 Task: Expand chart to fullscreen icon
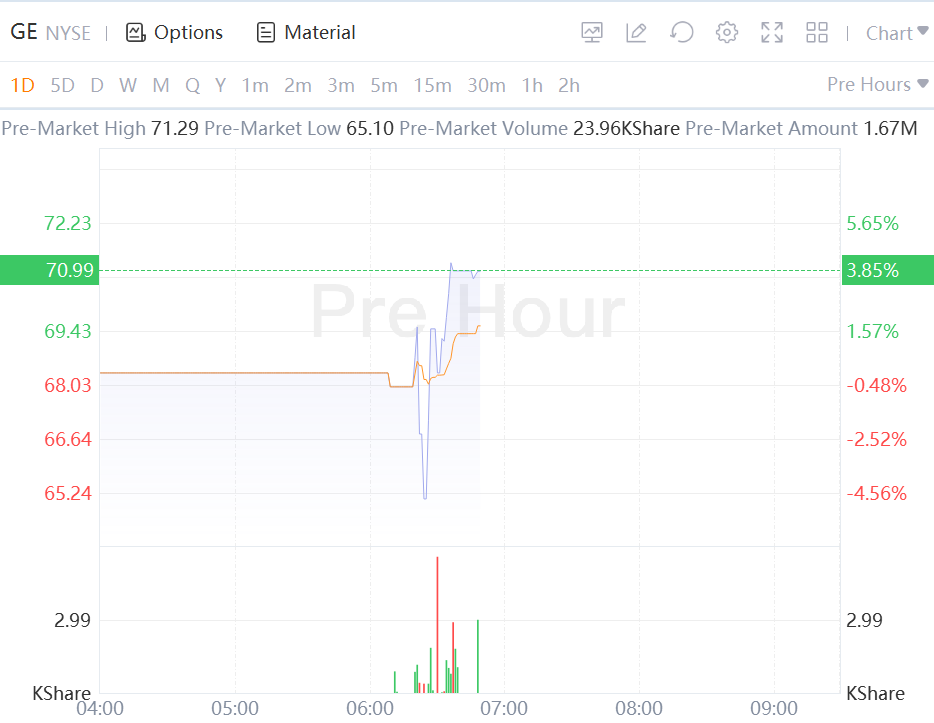click(772, 33)
